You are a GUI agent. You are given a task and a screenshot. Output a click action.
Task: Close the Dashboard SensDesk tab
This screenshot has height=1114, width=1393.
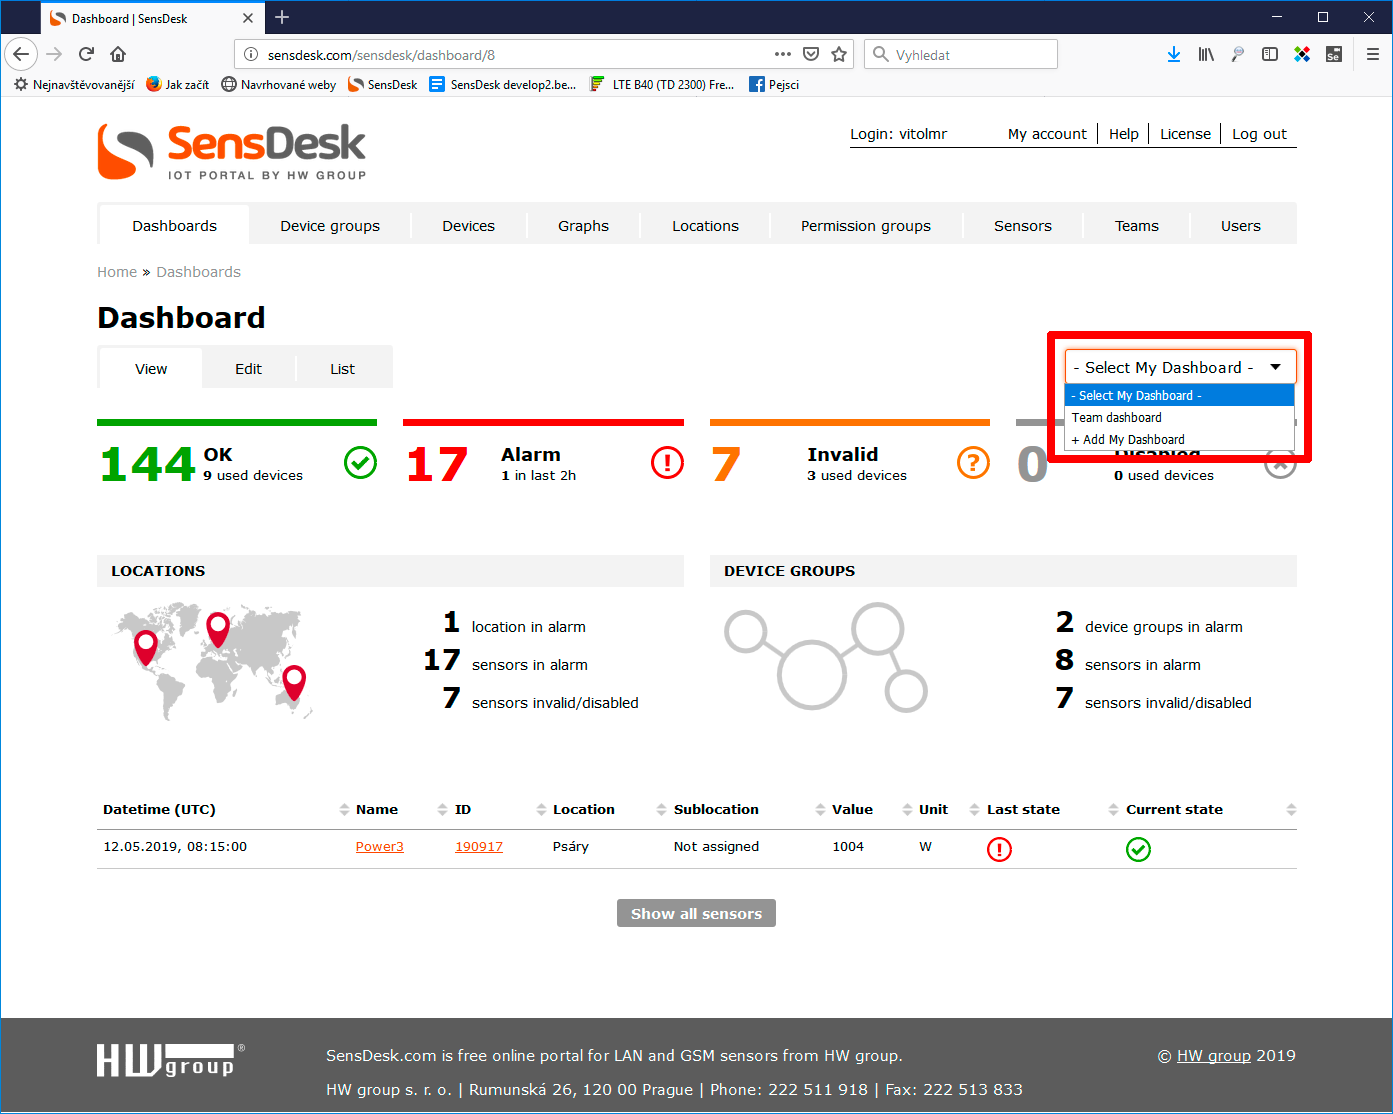[x=248, y=18]
